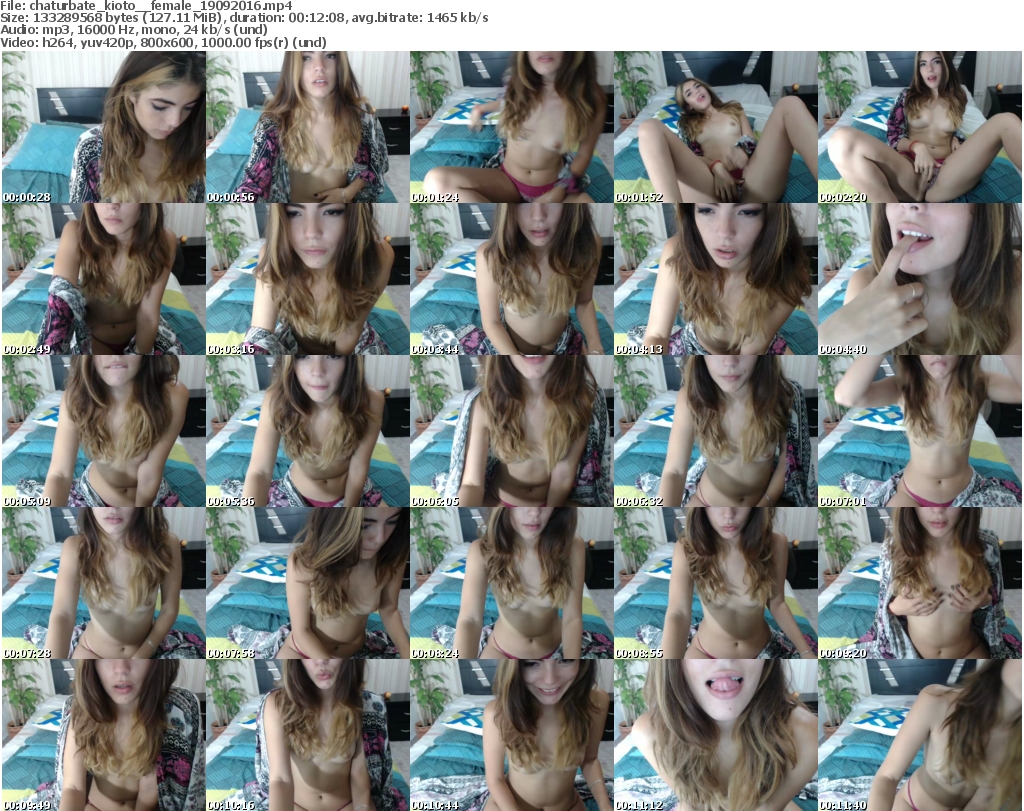The width and height of the screenshot is (1024, 811).
Task: Choose the frame stamped 00:04:40
Action: pos(920,279)
